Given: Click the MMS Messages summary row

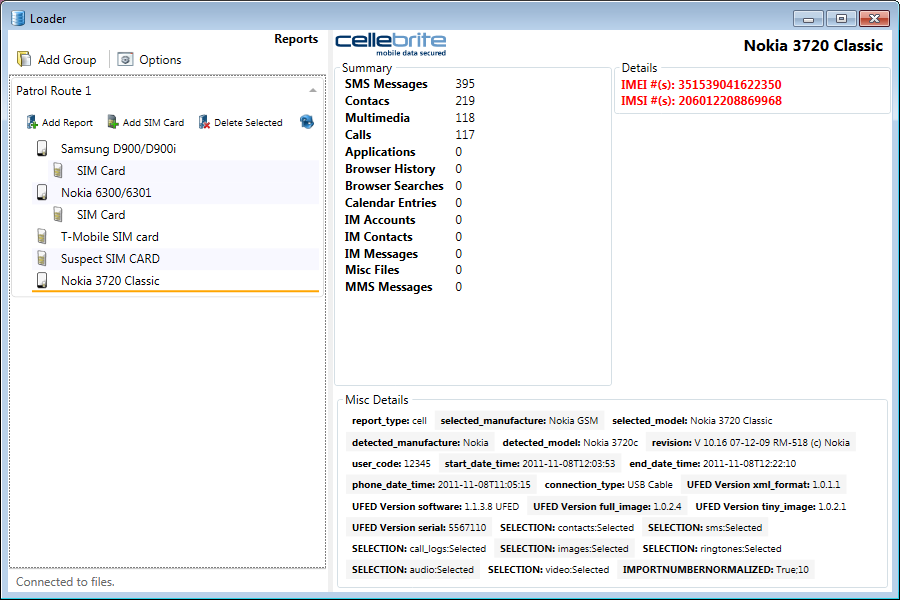Looking at the screenshot, I should (404, 287).
